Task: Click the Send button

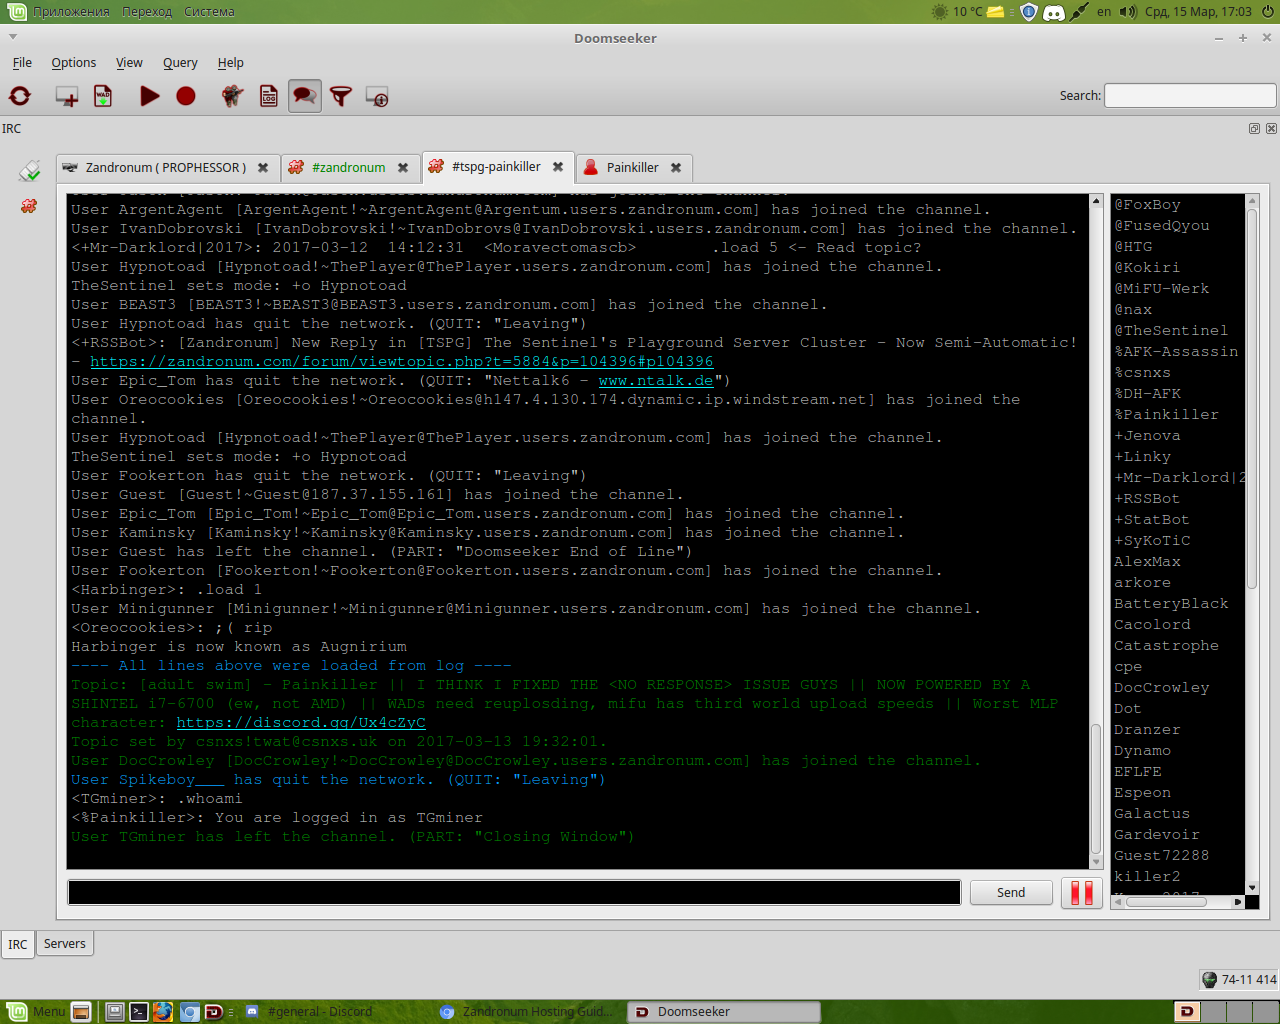Action: pos(1011,892)
